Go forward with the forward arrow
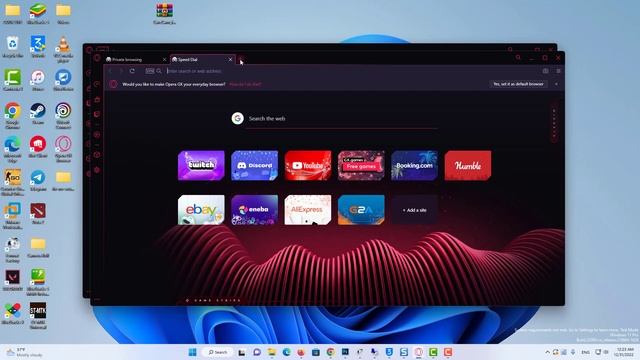The width and height of the screenshot is (640, 360). [121, 71]
